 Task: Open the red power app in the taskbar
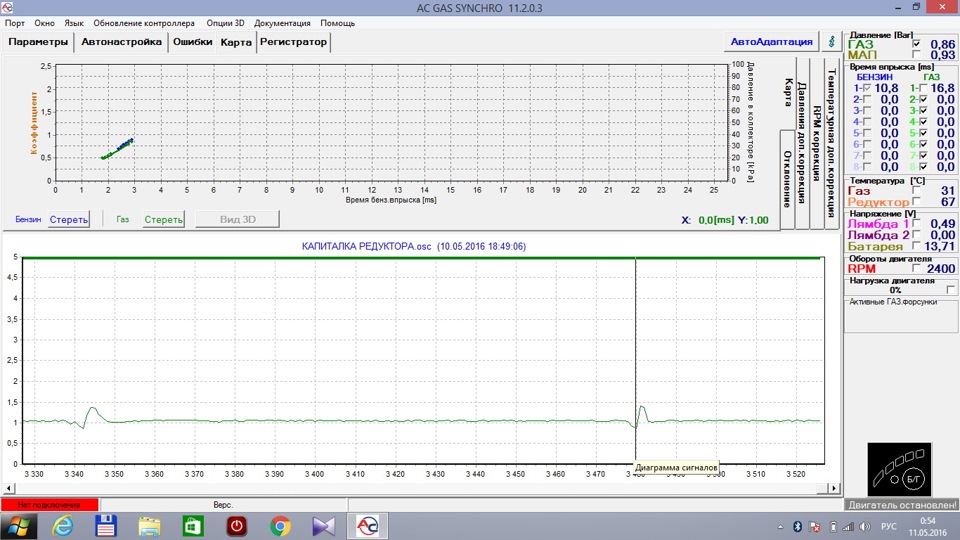[x=237, y=526]
